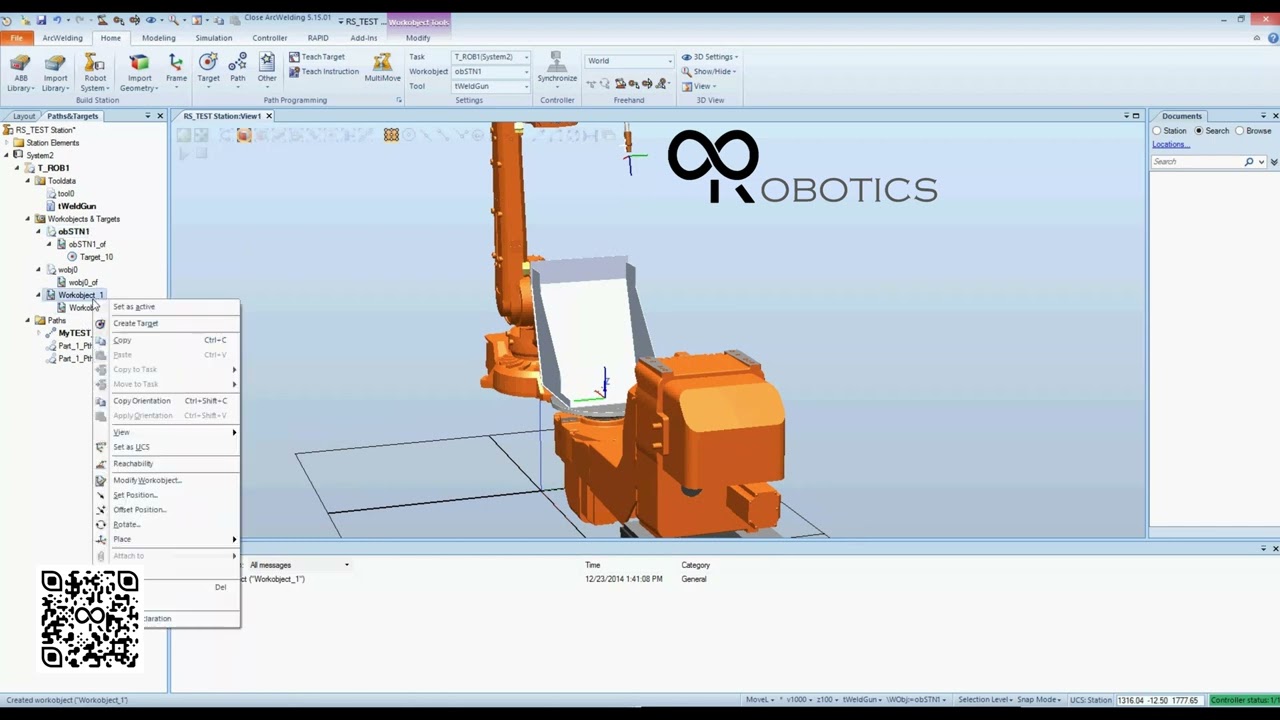Click the tWeldGun tool icon in tree

tap(51, 206)
